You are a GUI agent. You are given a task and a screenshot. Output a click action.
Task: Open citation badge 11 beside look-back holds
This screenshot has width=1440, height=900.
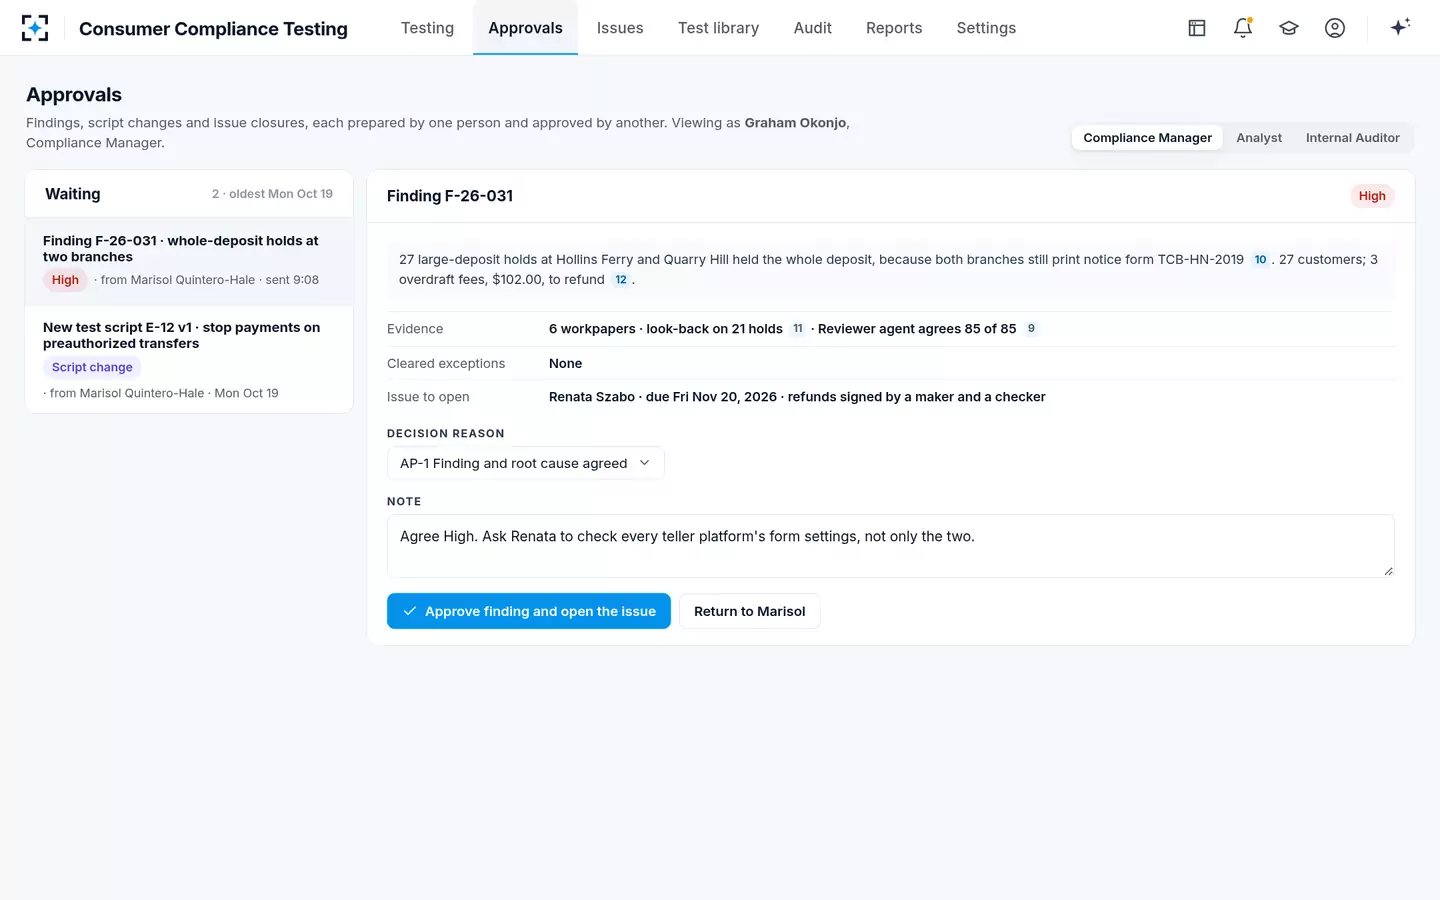click(798, 329)
